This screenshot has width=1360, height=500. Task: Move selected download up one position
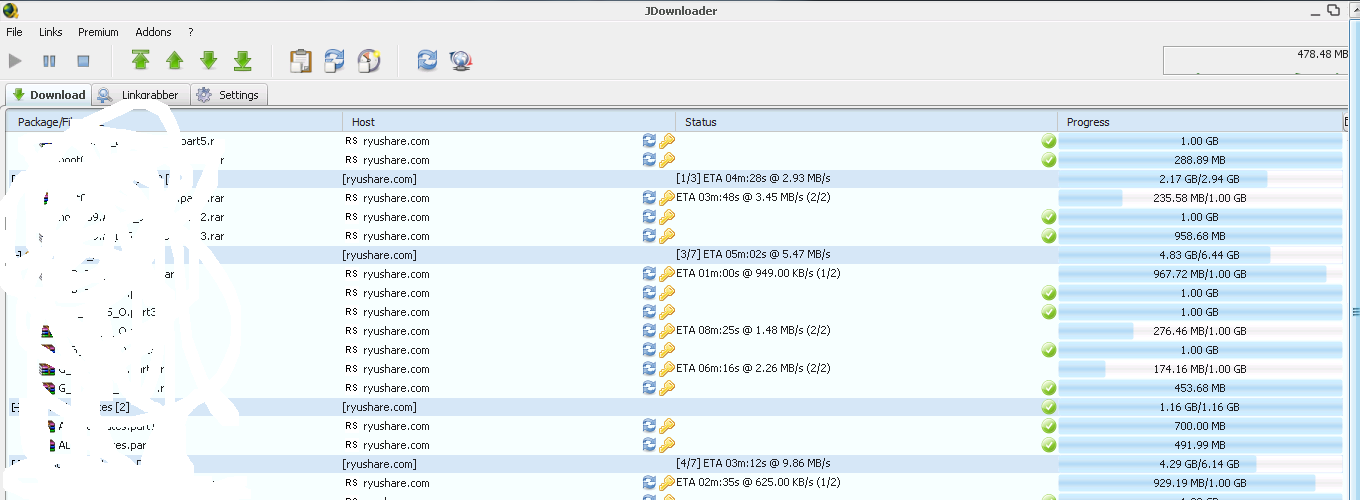pyautogui.click(x=175, y=61)
